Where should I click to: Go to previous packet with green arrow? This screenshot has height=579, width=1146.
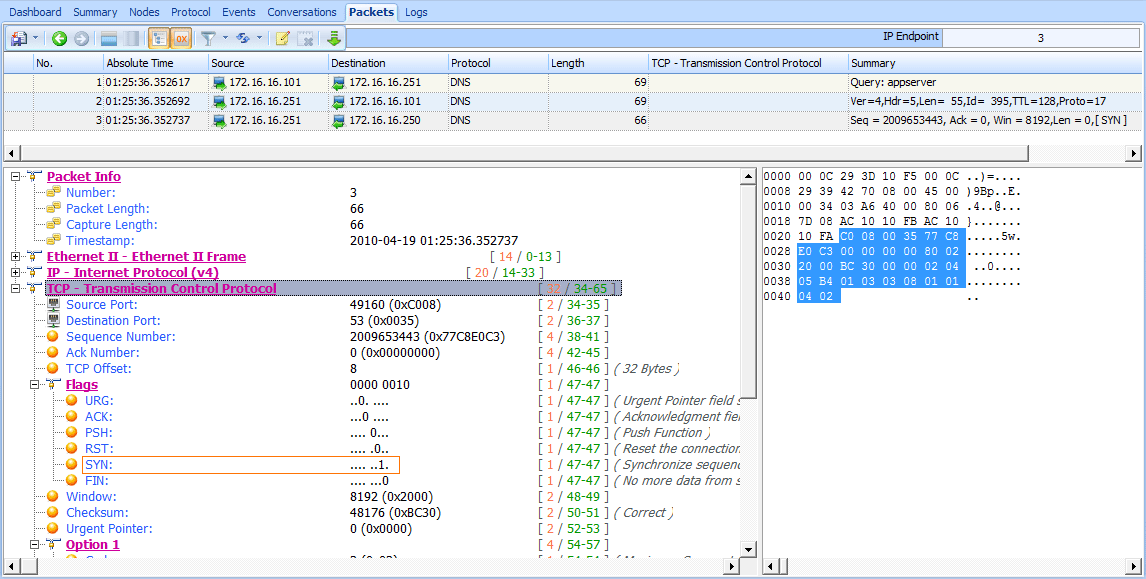click(x=59, y=39)
